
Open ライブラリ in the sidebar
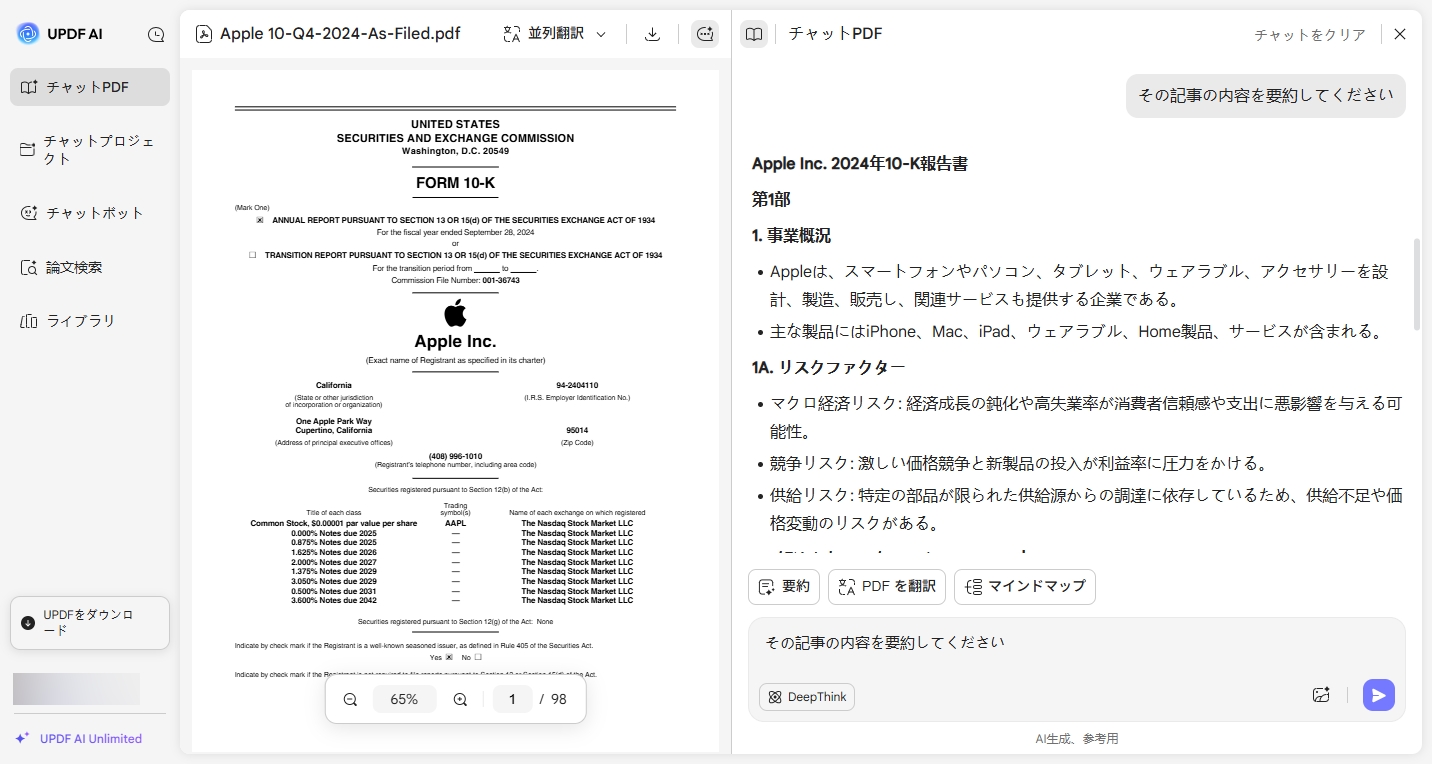click(x=90, y=321)
